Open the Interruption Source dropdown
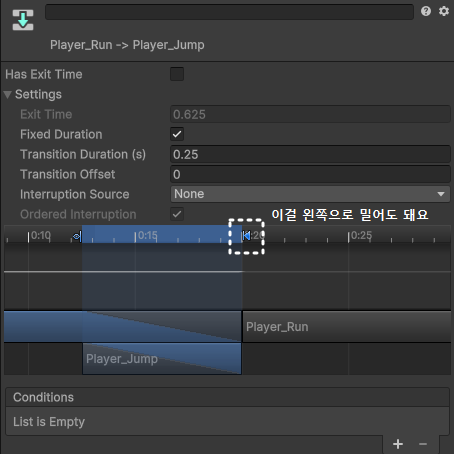Viewport: 454px width, 454px height. [310, 194]
